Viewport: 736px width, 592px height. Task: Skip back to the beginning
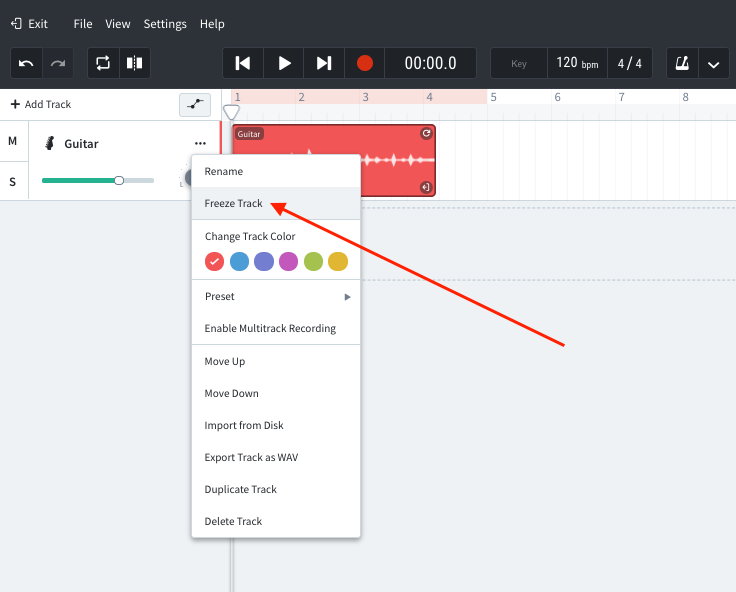pyautogui.click(x=243, y=63)
